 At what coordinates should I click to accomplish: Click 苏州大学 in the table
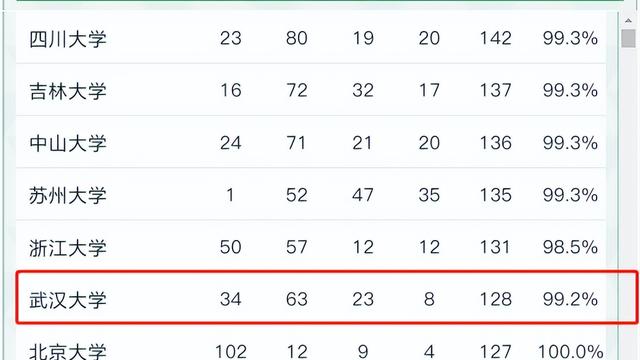point(68,196)
